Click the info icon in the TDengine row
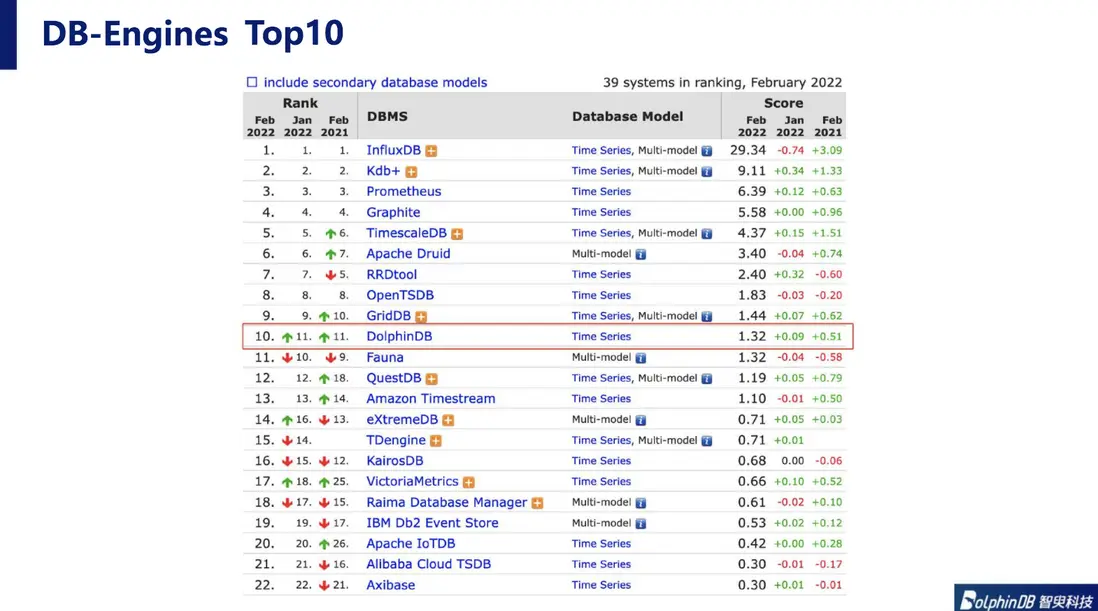1098x611 pixels. 707,441
